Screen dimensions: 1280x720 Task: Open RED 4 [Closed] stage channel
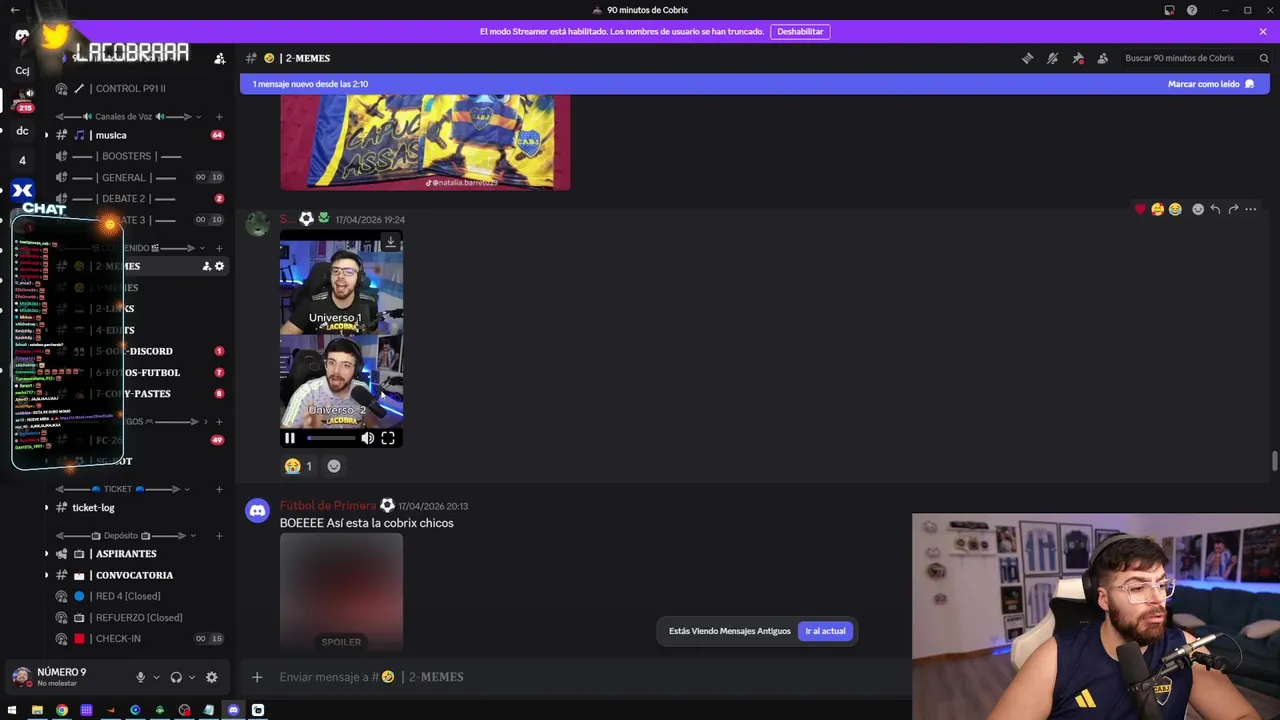pos(130,596)
